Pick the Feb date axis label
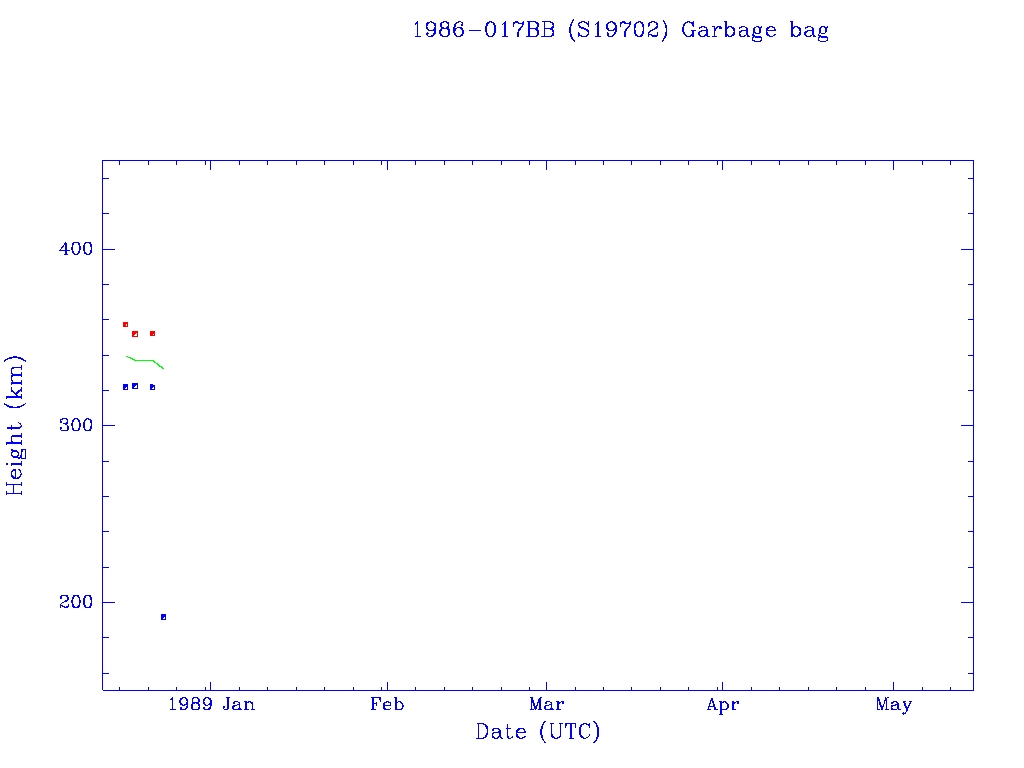This screenshot has width=1024, height=768. [x=386, y=705]
